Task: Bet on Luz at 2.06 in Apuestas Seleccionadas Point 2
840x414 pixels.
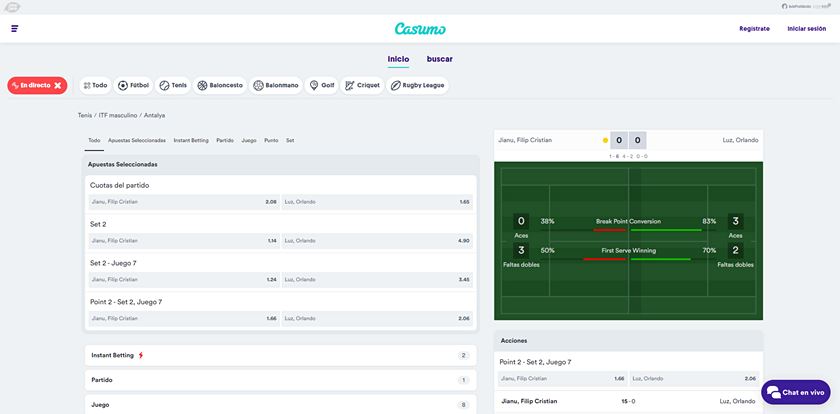Action: (x=377, y=319)
